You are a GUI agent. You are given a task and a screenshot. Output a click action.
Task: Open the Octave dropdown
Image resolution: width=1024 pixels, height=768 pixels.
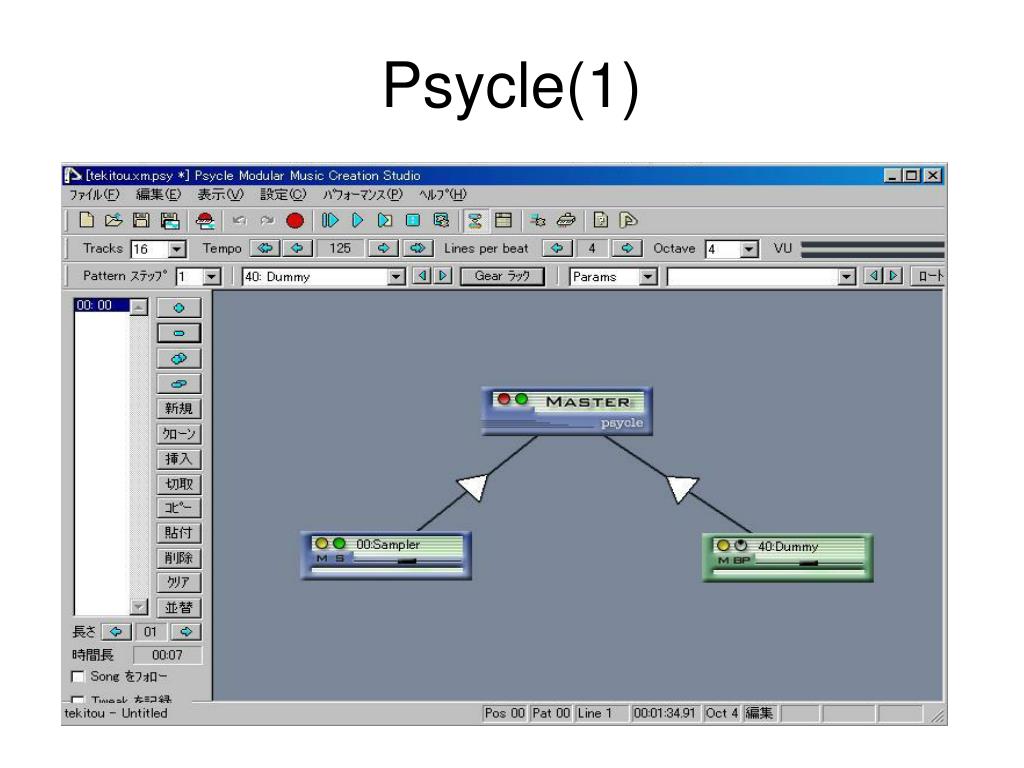(749, 249)
